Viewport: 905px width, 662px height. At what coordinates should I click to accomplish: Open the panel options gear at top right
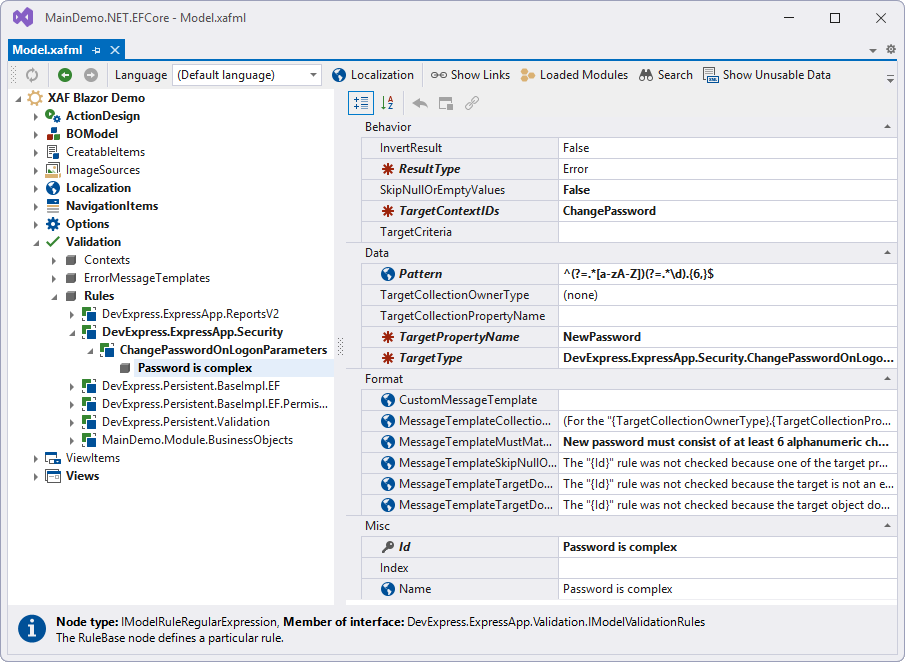[x=890, y=47]
